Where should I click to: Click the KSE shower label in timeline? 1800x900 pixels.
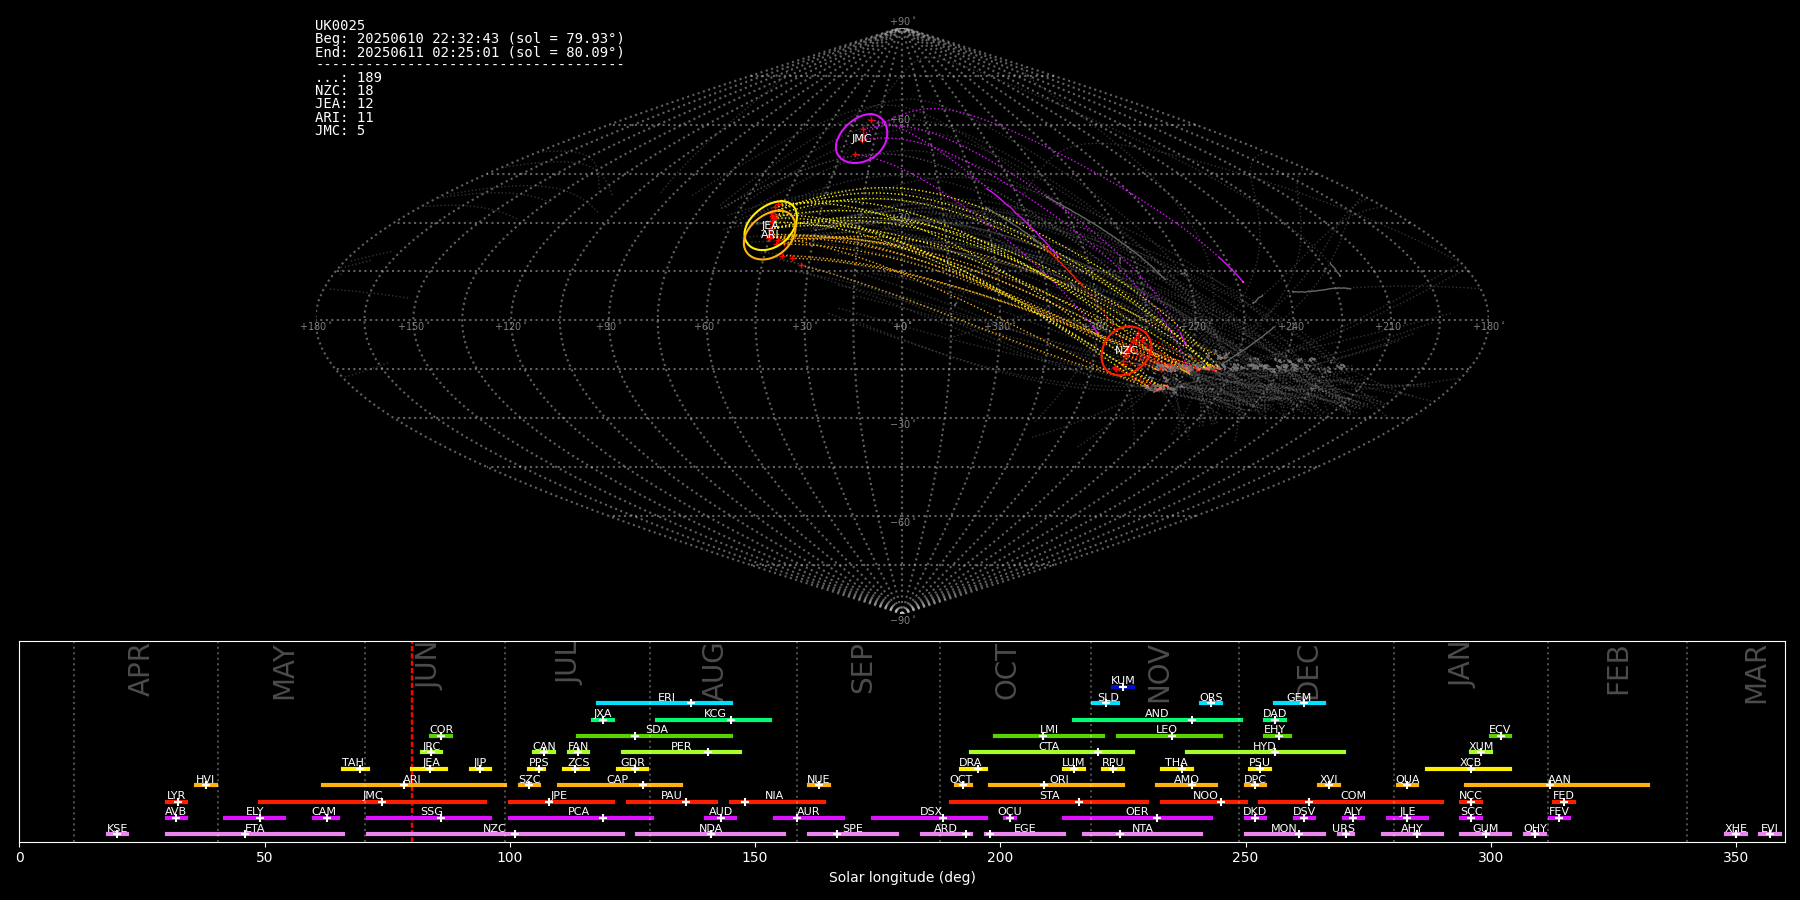click(x=117, y=829)
